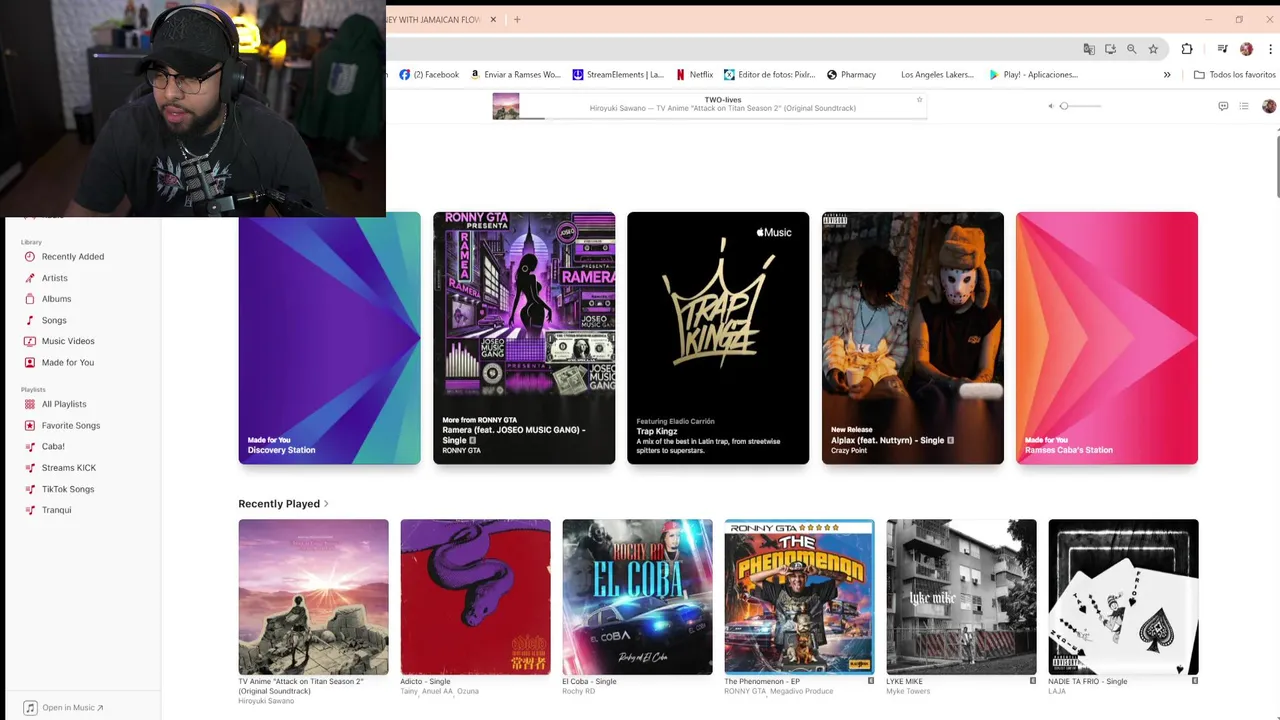Open the Pharmacy bookmark
Image resolution: width=1280 pixels, height=720 pixels.
[851, 75]
